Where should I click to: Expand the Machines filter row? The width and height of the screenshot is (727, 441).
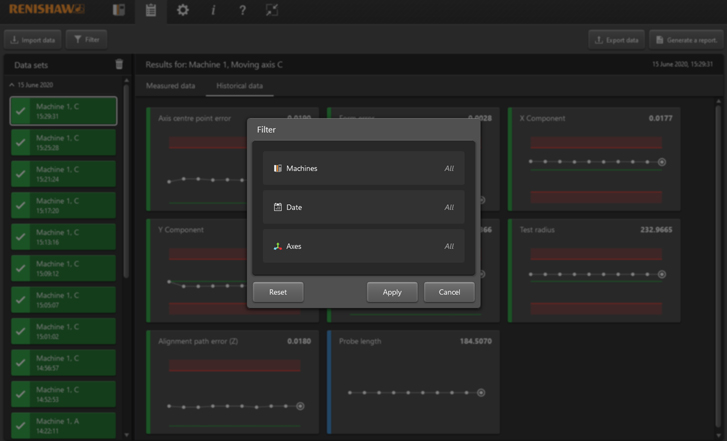(363, 168)
